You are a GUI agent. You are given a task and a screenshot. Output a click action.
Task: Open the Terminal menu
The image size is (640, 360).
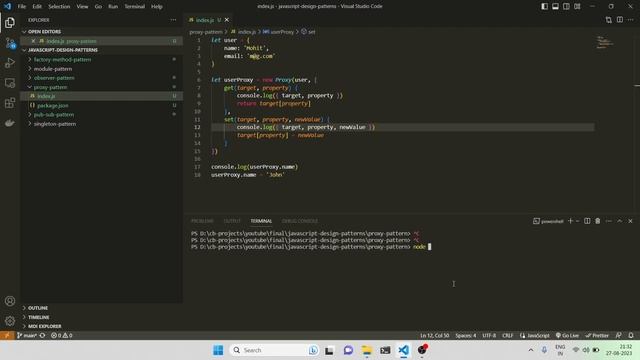134,6
